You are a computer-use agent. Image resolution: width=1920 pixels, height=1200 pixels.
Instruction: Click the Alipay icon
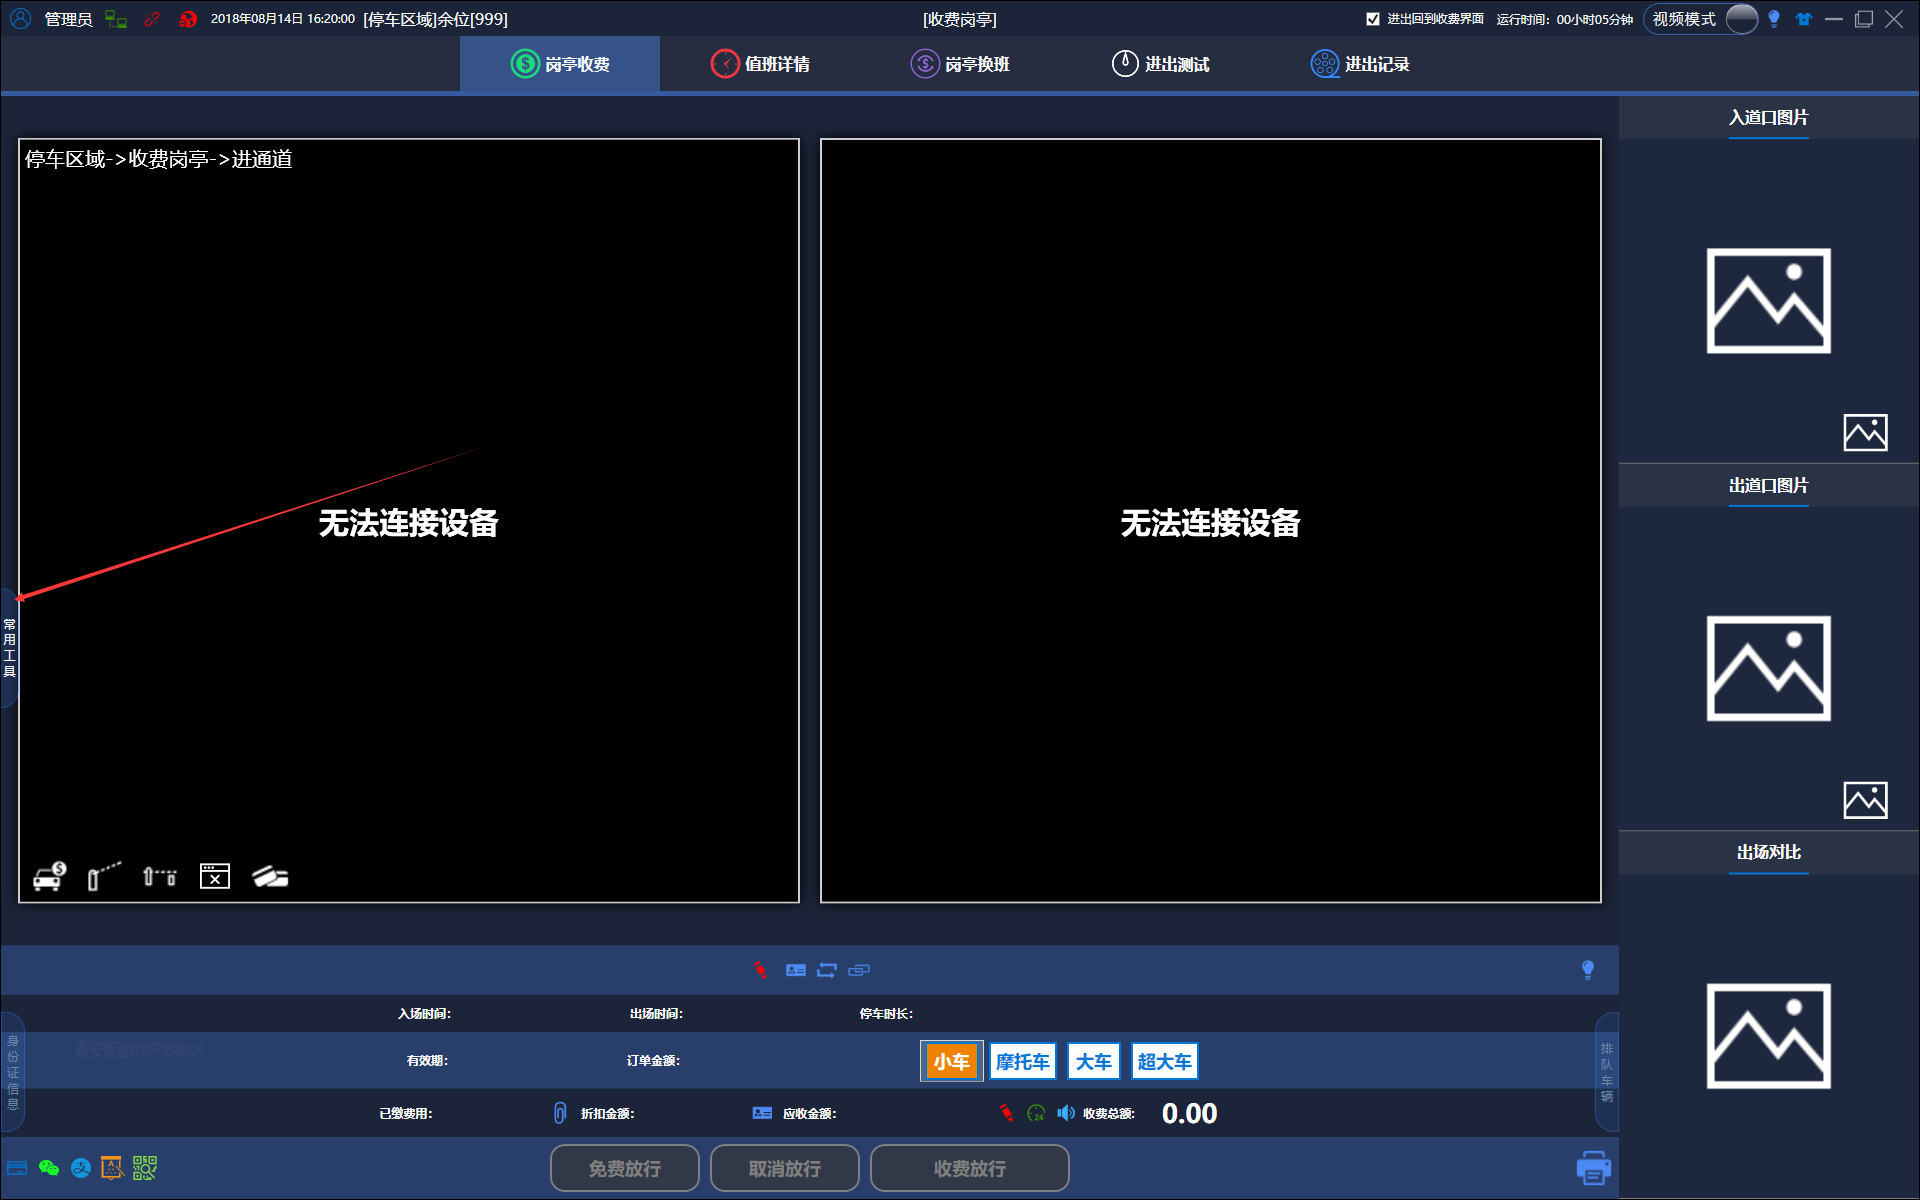pyautogui.click(x=81, y=1168)
